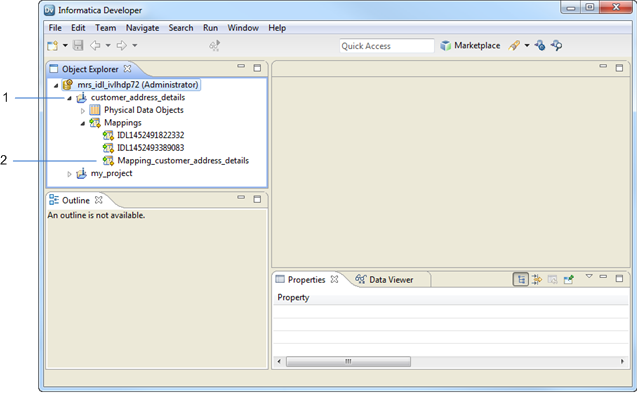638x393 pixels.
Task: Select the Outline tab
Action: pos(76,201)
